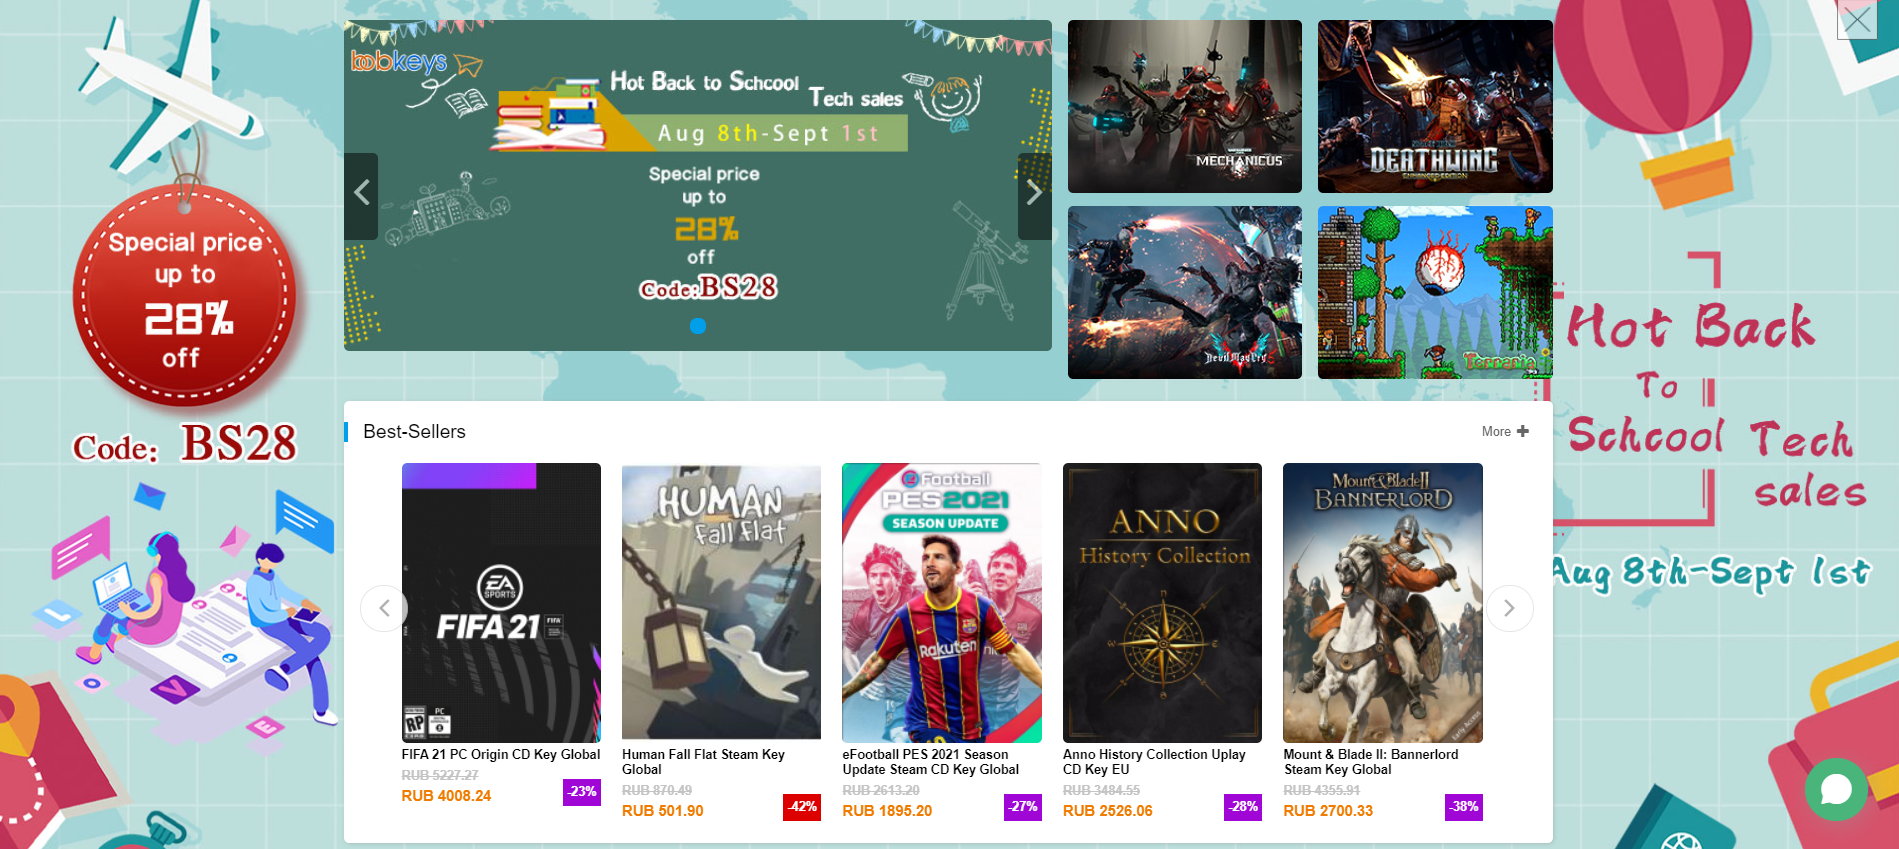Open Deathwing game thumbnail
This screenshot has width=1899, height=849.
(1435, 106)
